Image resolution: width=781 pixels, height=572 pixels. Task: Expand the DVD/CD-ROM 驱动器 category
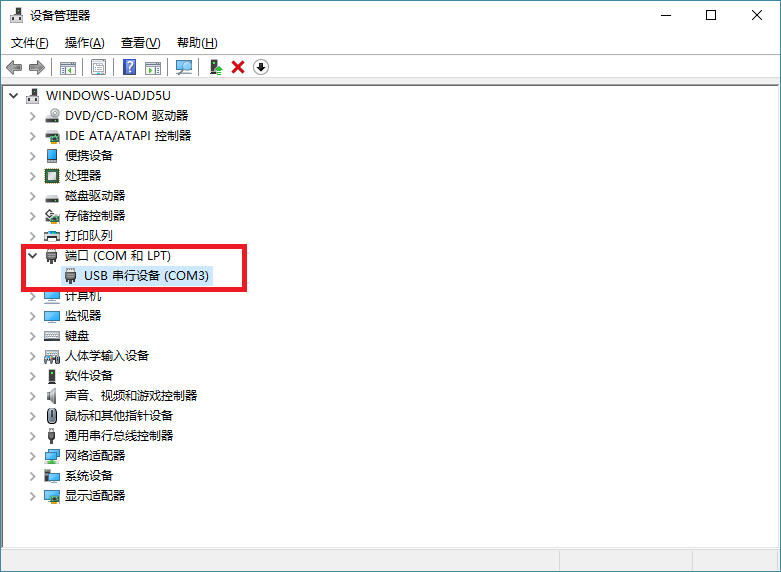coord(33,116)
